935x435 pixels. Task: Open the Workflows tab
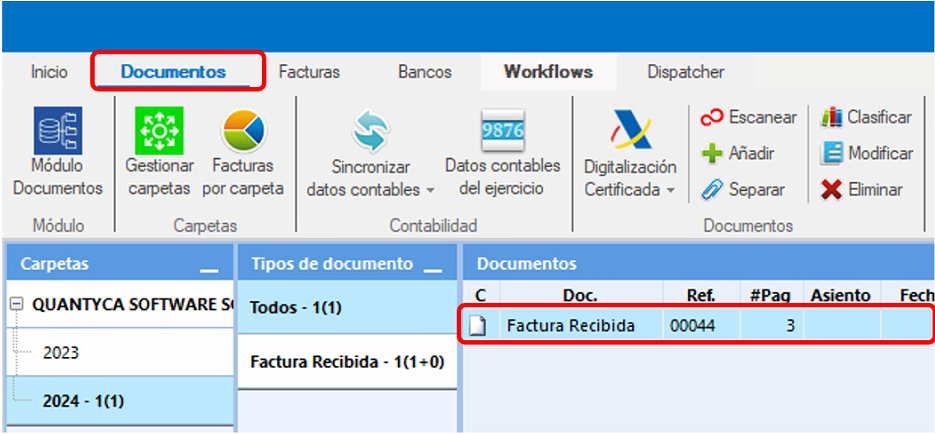pyautogui.click(x=548, y=72)
